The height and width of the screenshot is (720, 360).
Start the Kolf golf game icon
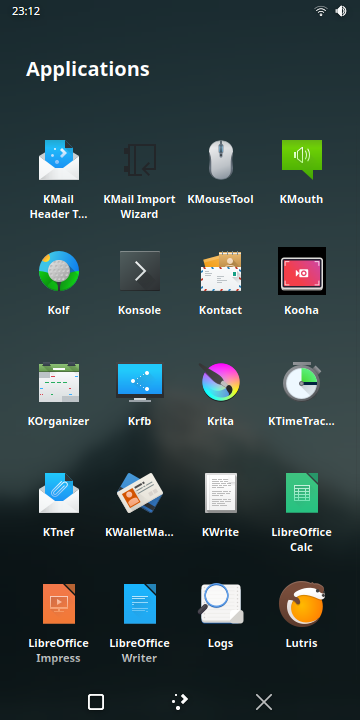[x=59, y=271]
